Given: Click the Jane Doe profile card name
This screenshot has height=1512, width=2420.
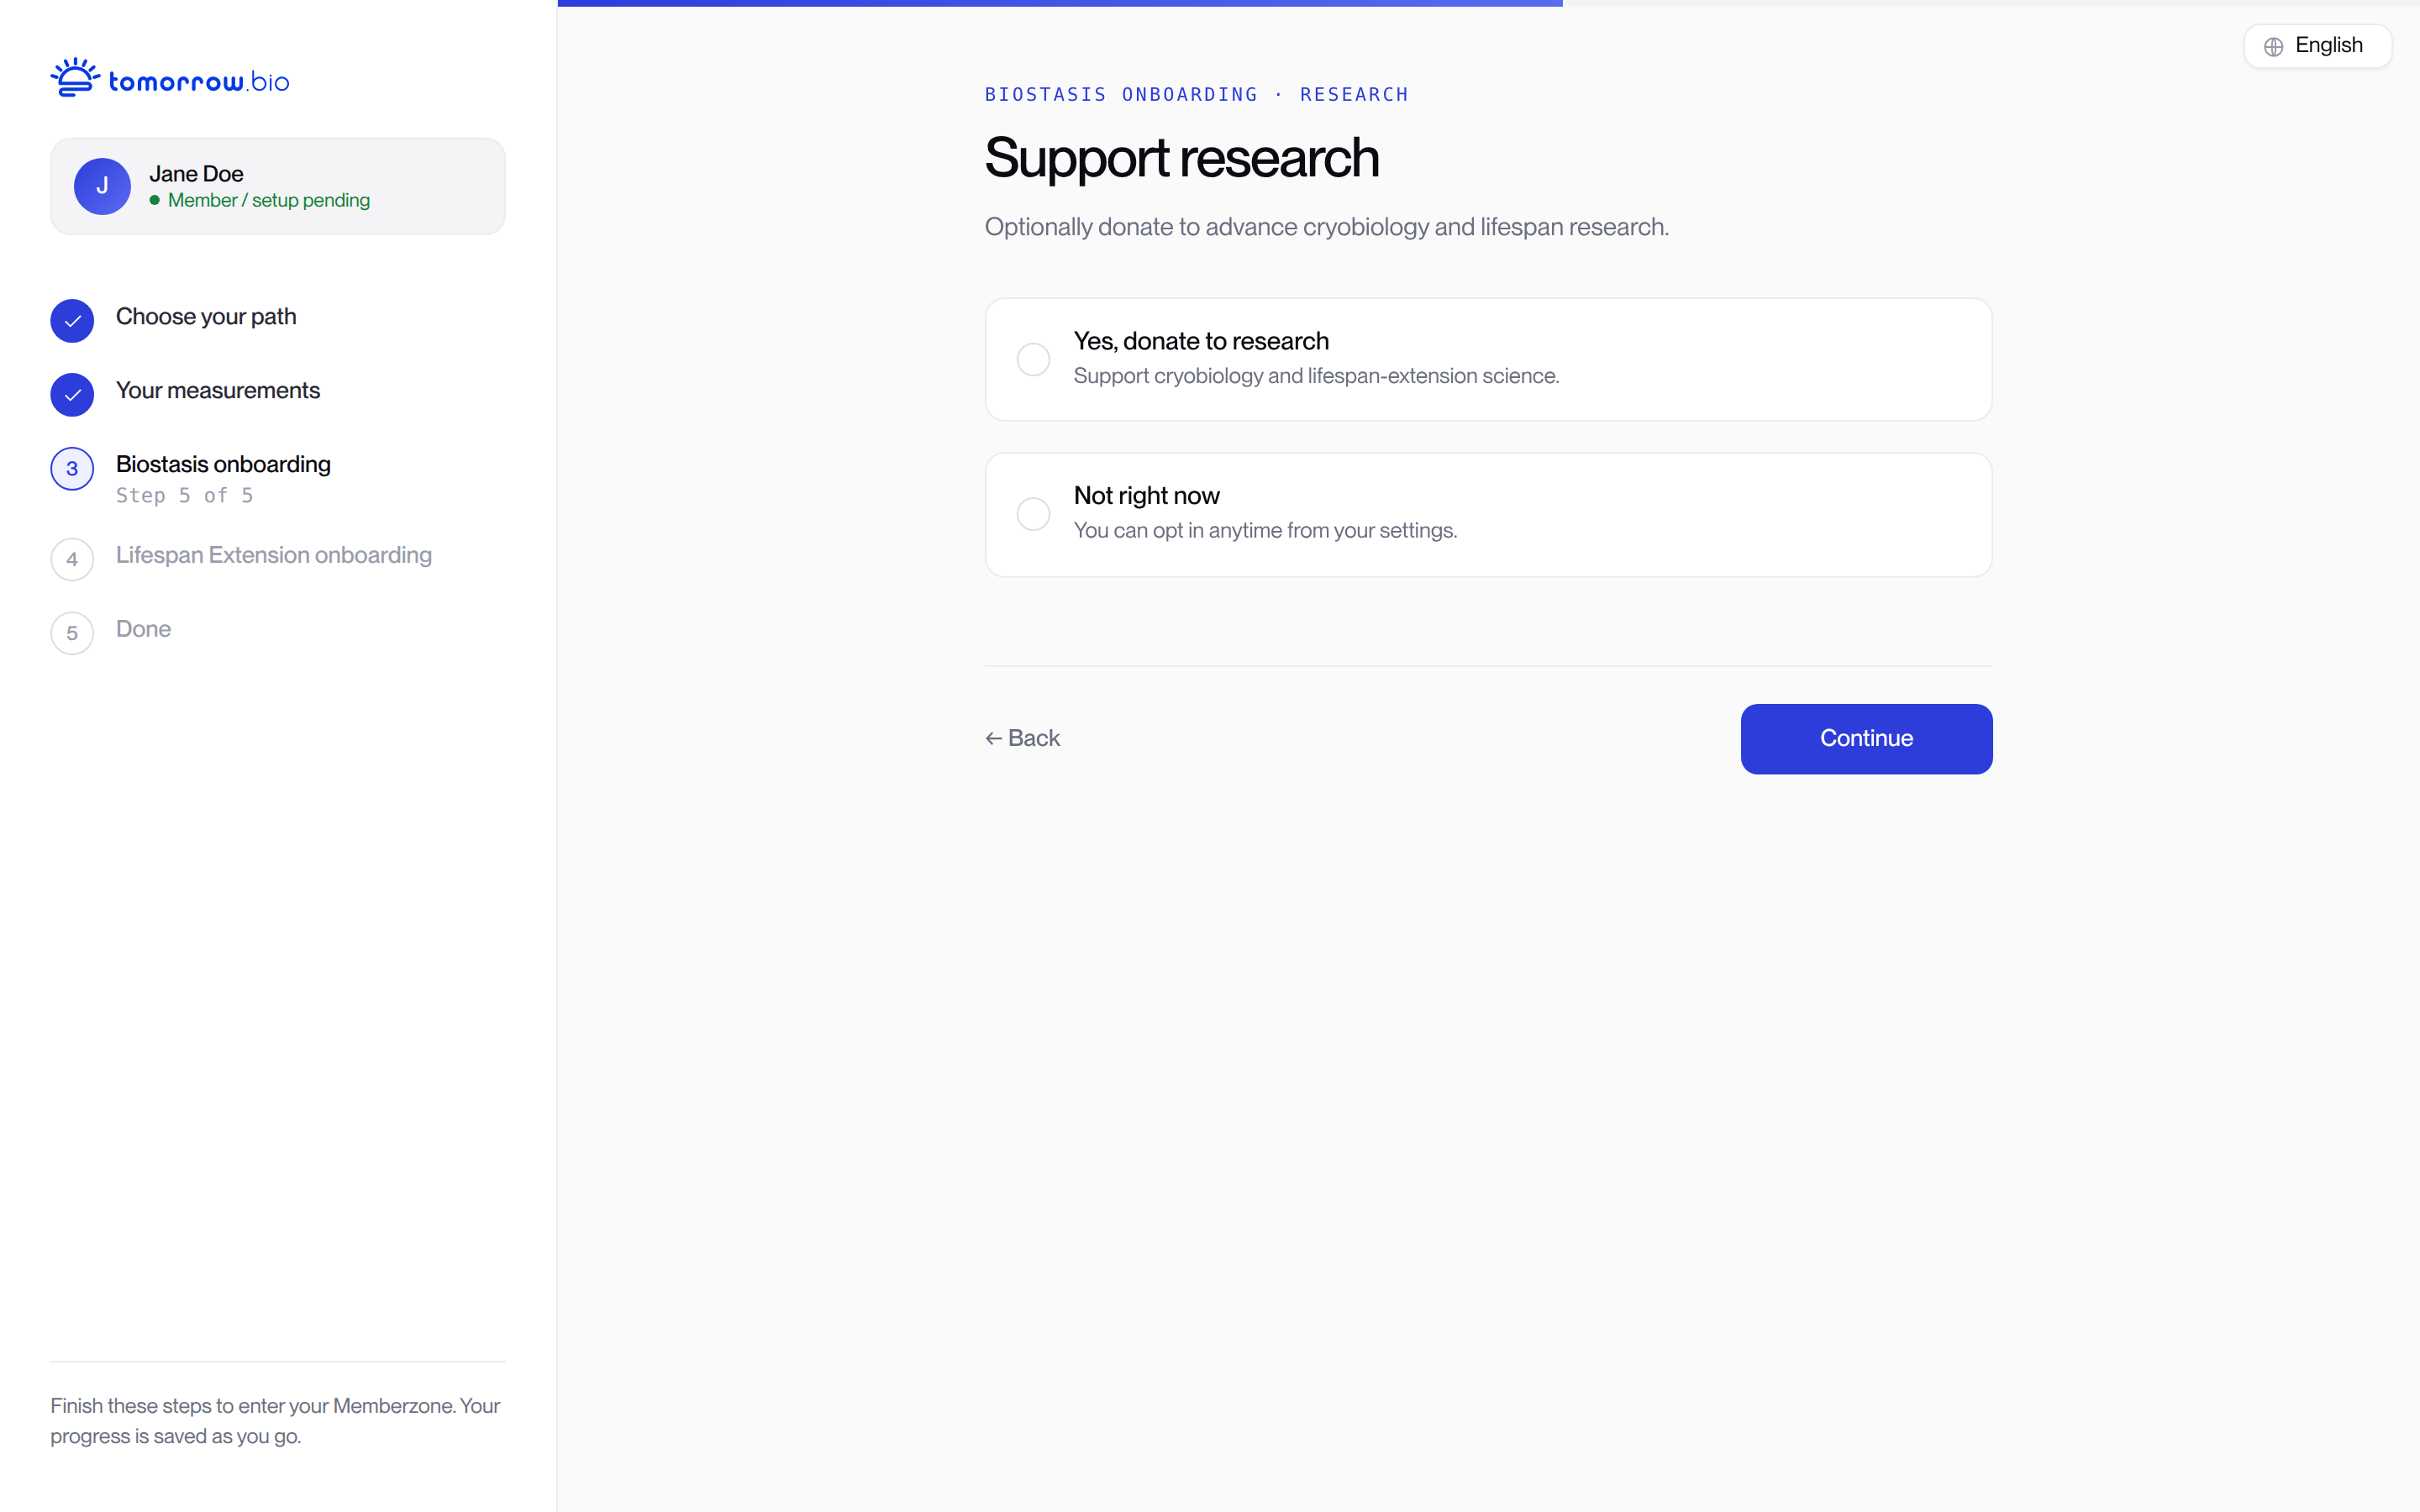Looking at the screenshot, I should click(196, 174).
